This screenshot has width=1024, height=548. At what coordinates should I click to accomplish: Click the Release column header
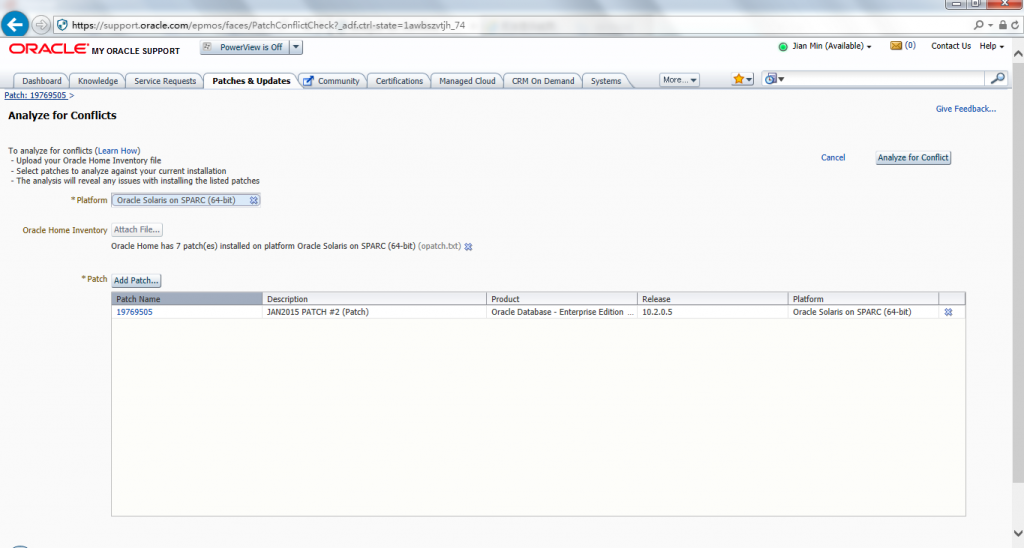coord(712,298)
